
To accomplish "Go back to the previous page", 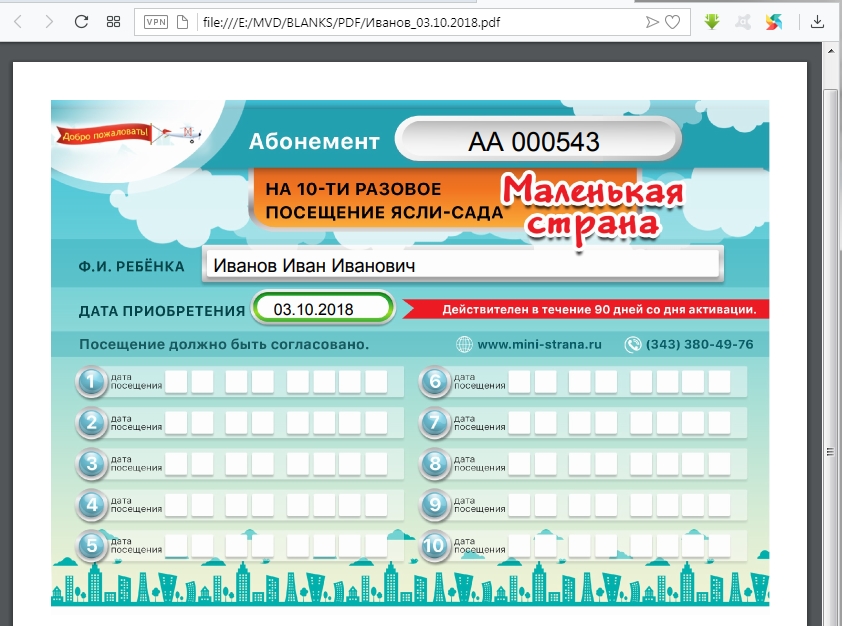I will coord(19,21).
